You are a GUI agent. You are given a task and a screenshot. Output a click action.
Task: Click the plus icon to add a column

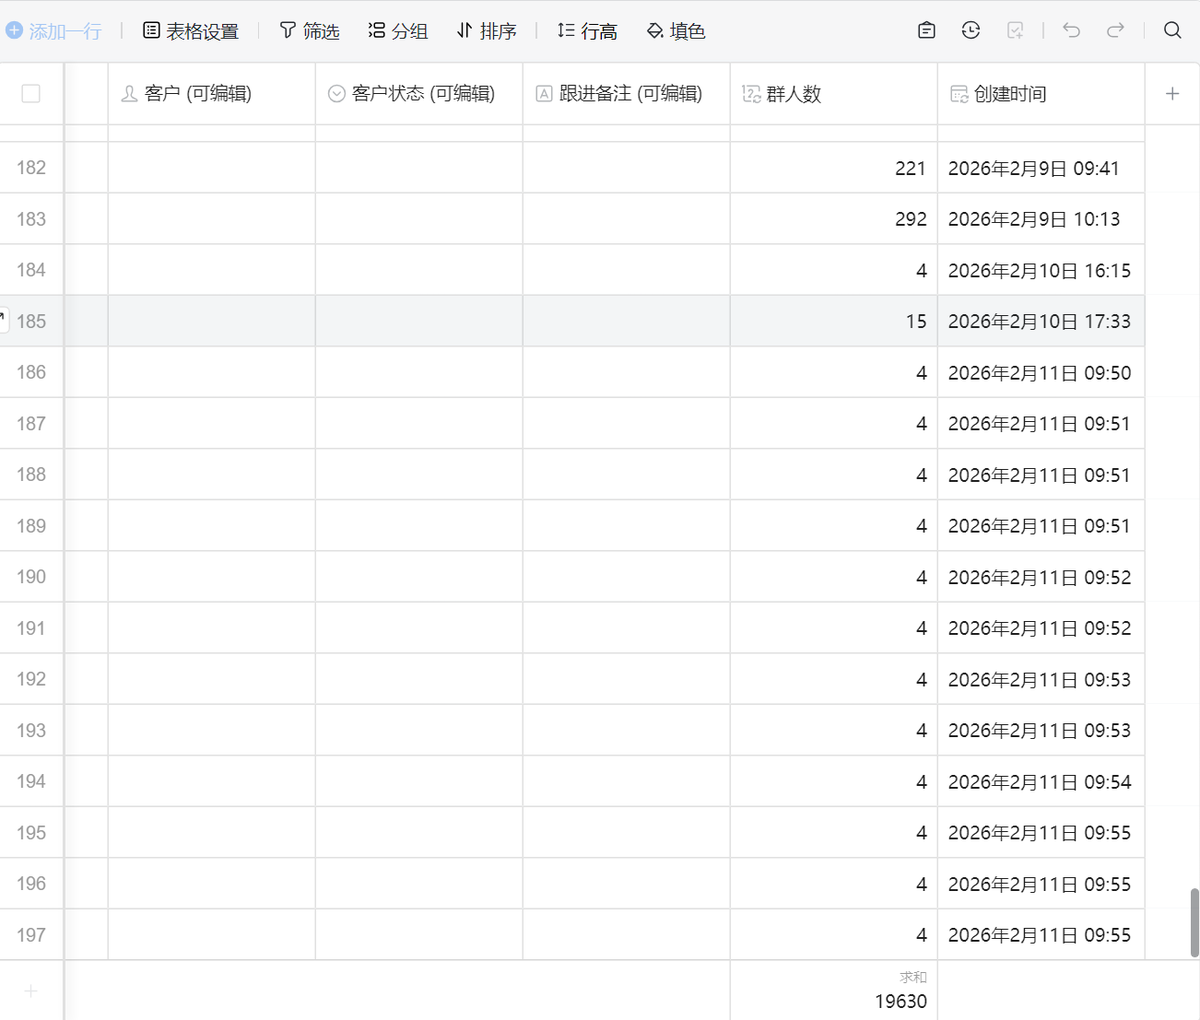point(1172,94)
